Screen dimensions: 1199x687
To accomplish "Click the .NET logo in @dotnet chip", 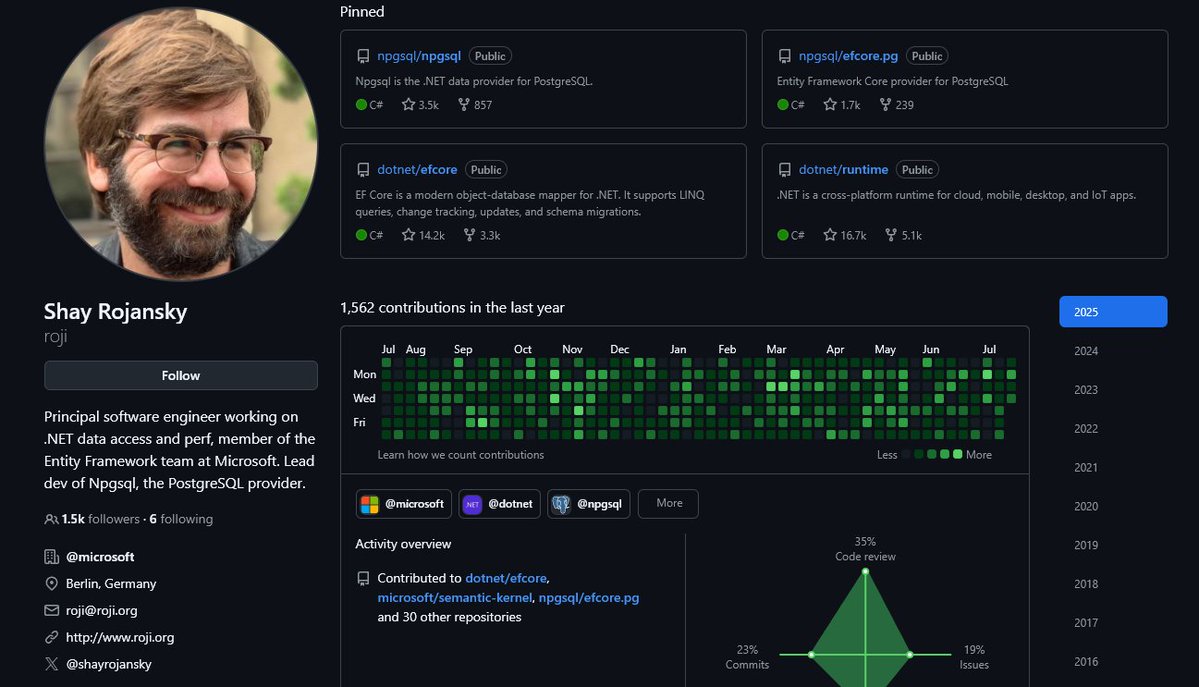I will tap(473, 504).
